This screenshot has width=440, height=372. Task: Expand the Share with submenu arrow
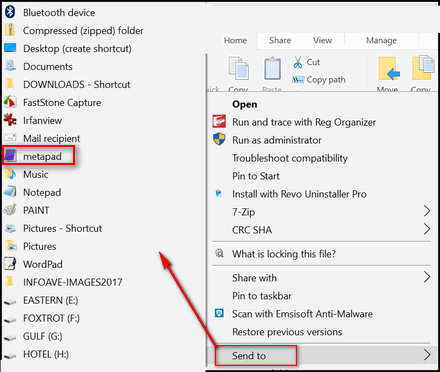[x=427, y=277]
